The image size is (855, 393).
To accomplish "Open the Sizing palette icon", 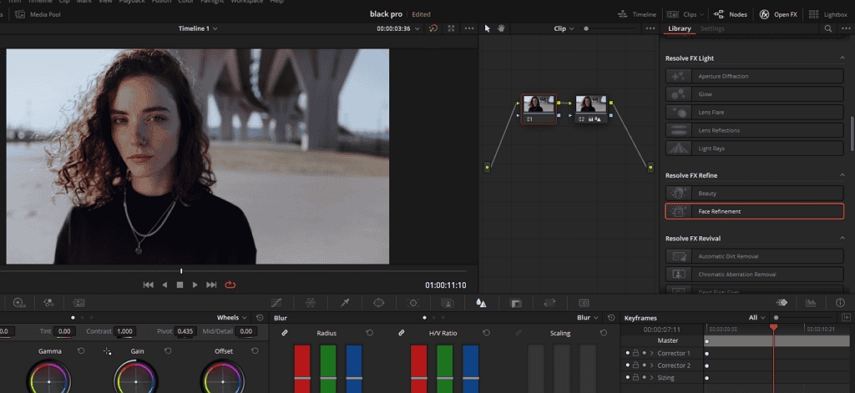I will 550,303.
